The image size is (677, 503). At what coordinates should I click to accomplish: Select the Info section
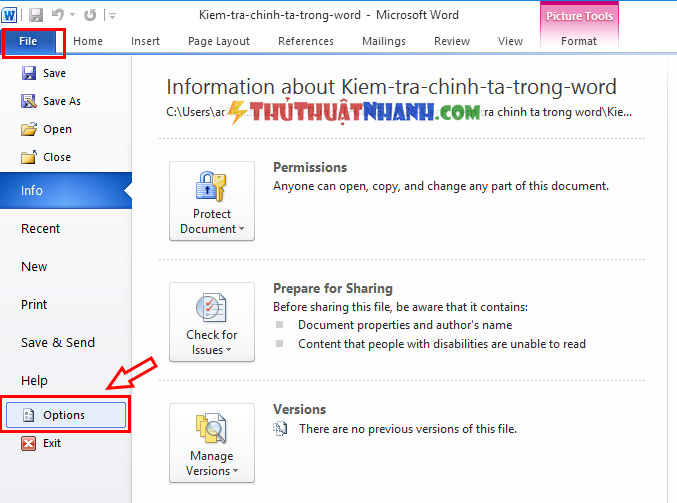click(66, 190)
